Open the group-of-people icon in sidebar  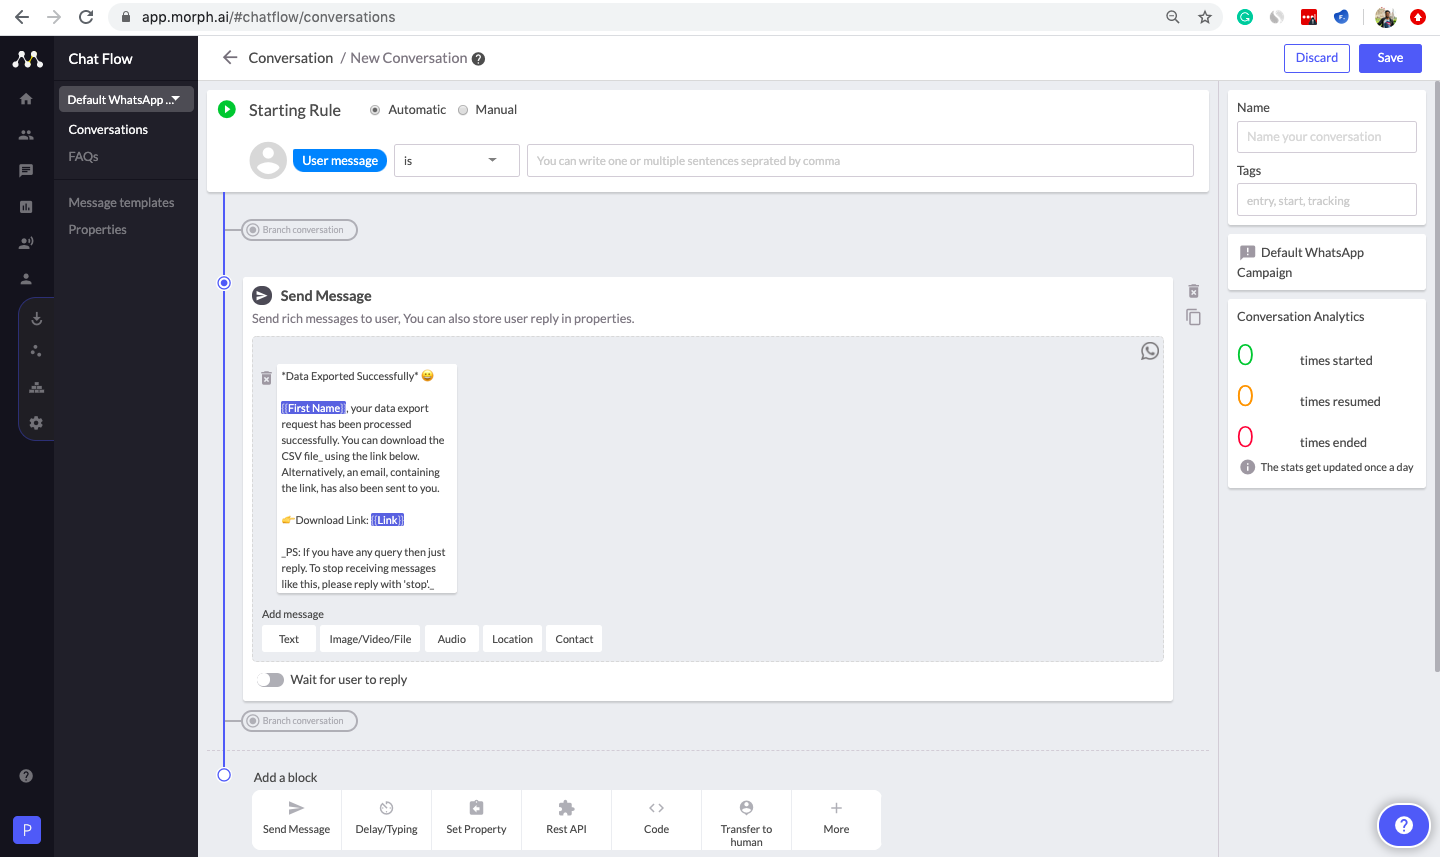point(26,135)
